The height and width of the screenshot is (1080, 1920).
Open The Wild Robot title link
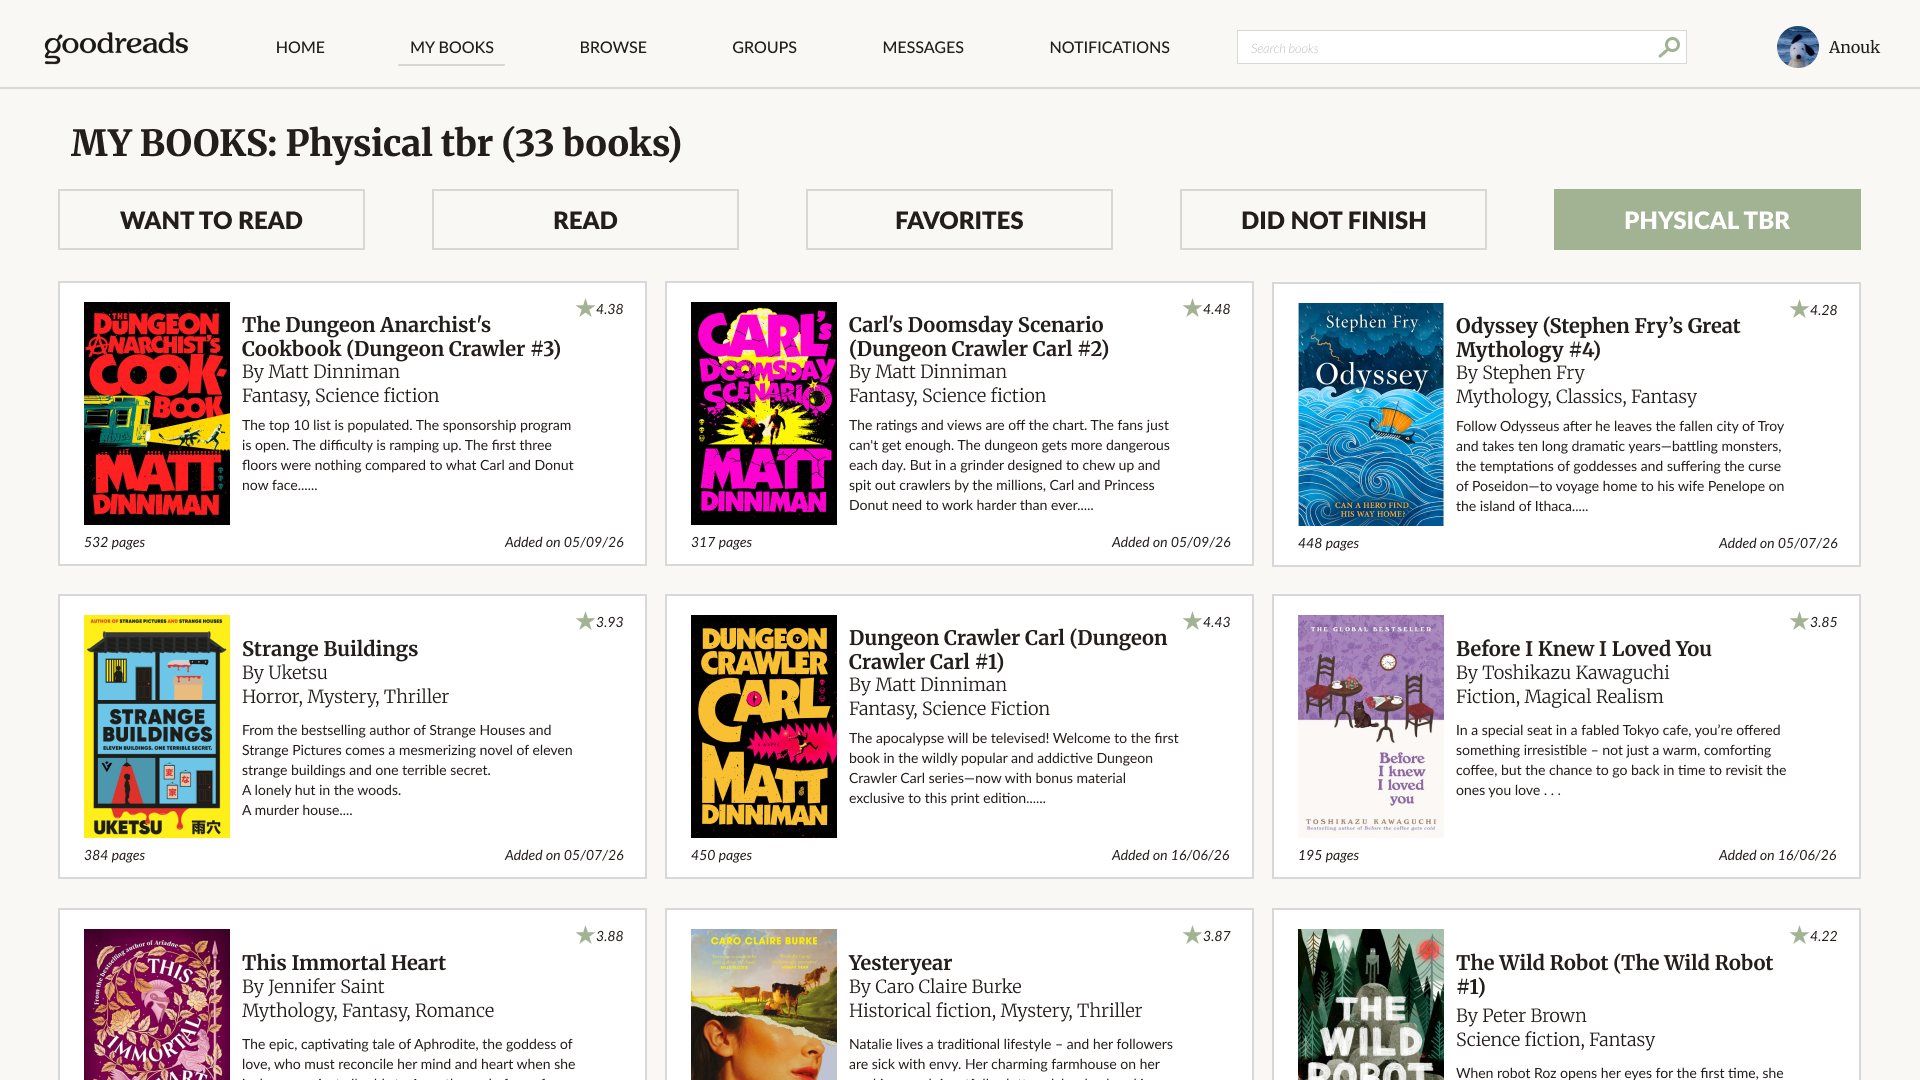[x=1614, y=974]
